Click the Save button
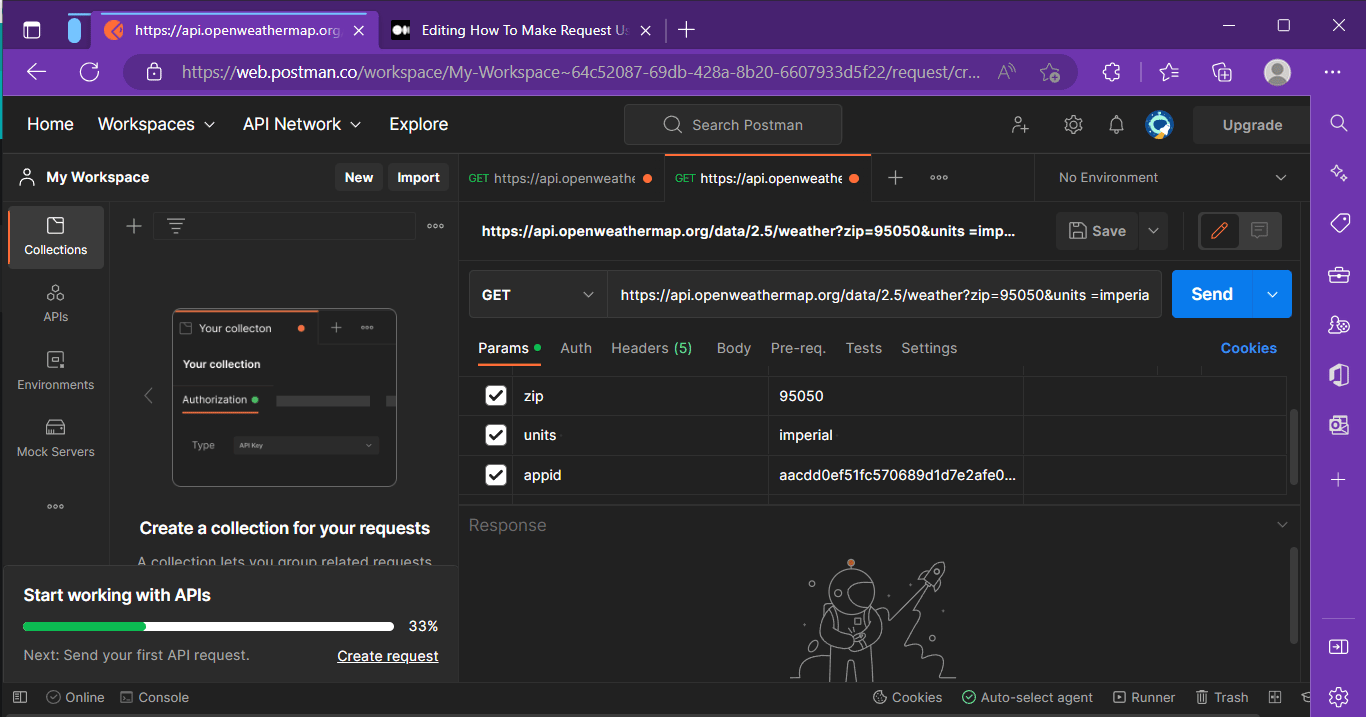Screen dimensions: 1366x717 point(1098,231)
